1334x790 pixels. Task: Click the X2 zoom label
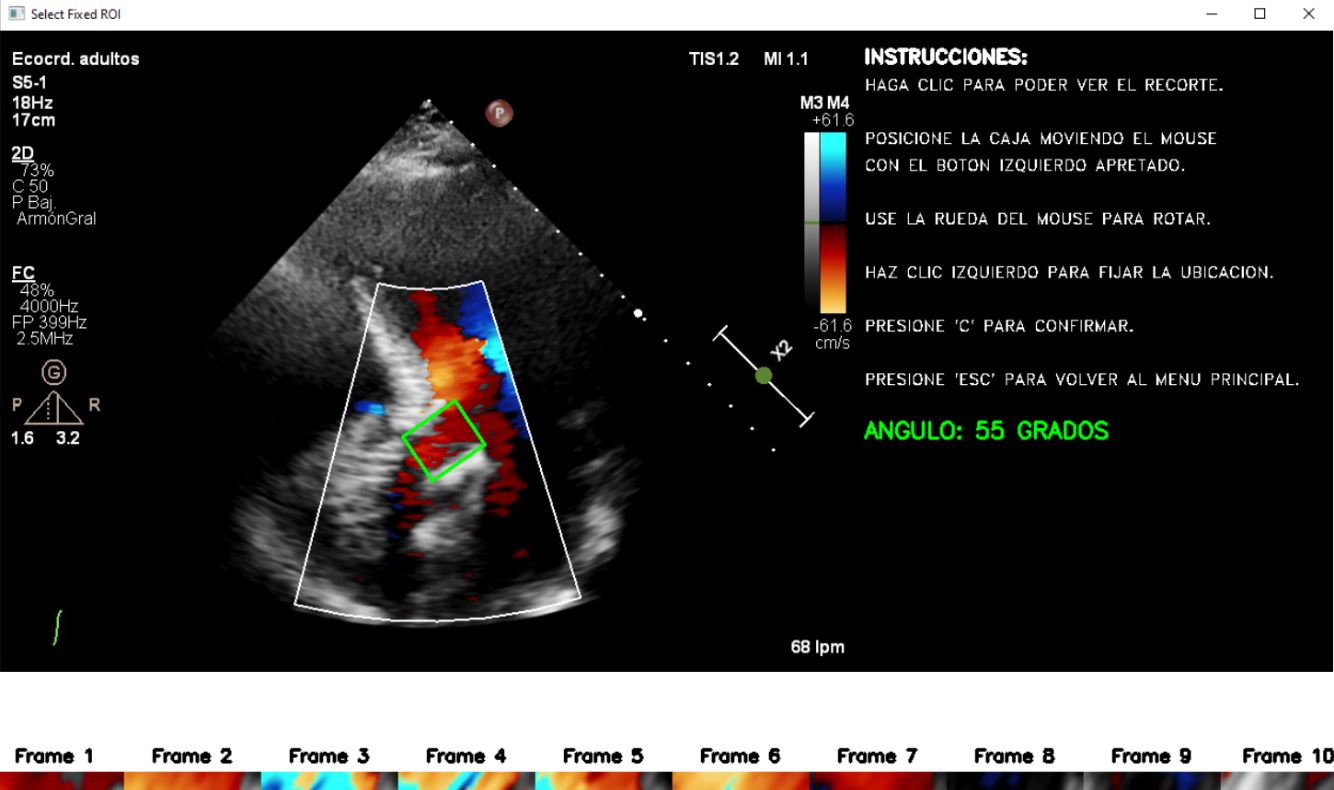tap(782, 349)
